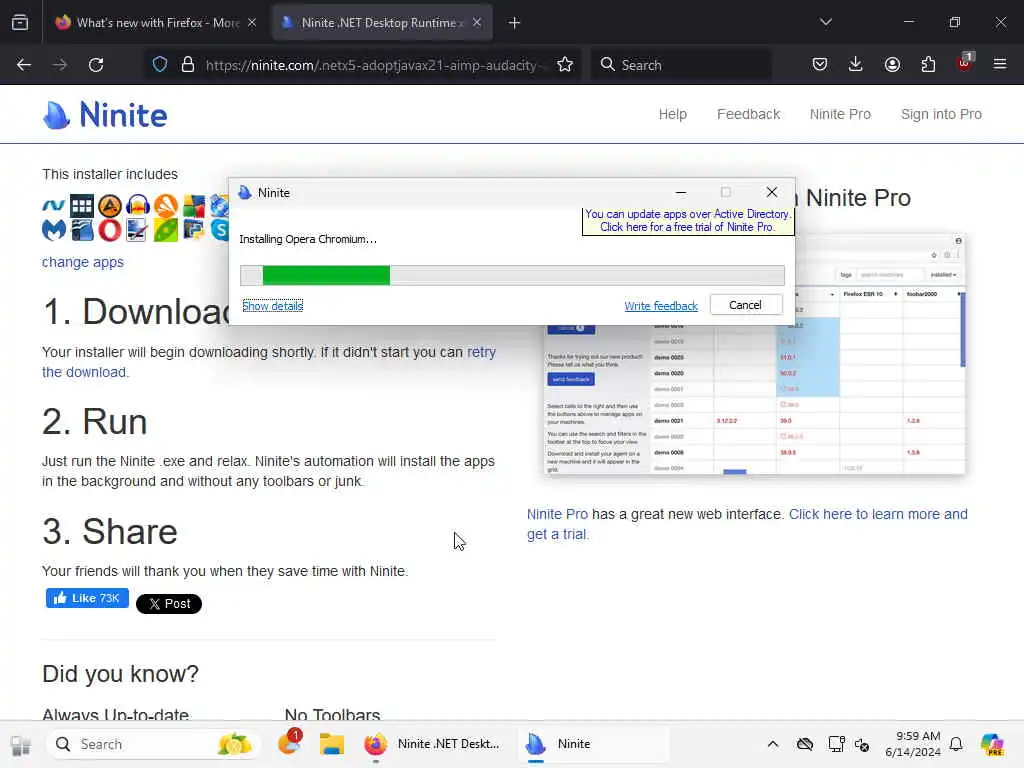Viewport: 1024px width, 768px height.
Task: Open the Ninite Pro blue text link
Action: coord(557,514)
